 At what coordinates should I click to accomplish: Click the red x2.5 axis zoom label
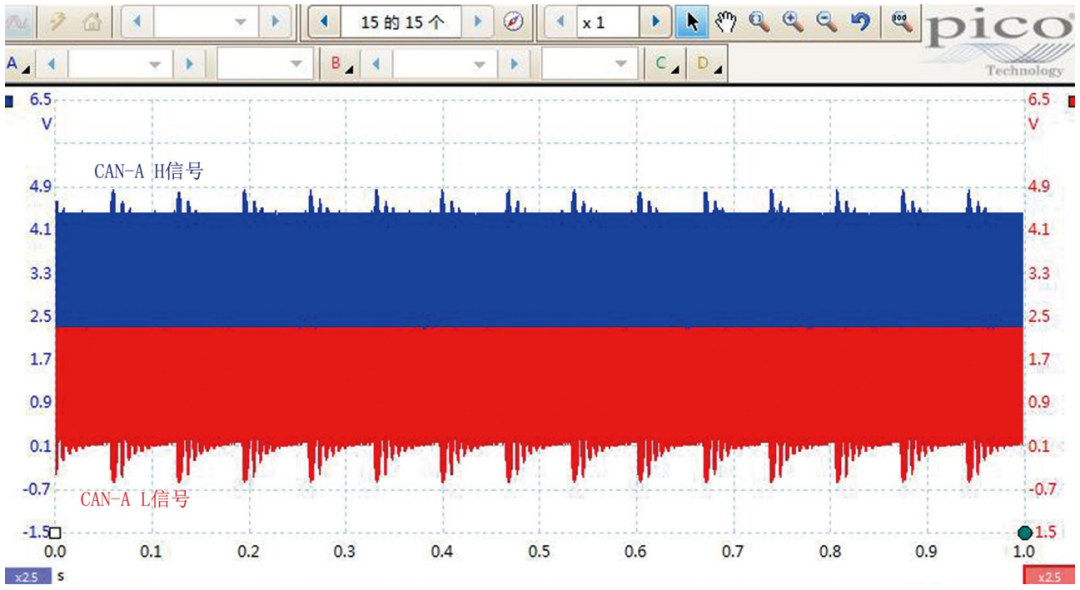click(x=1049, y=576)
